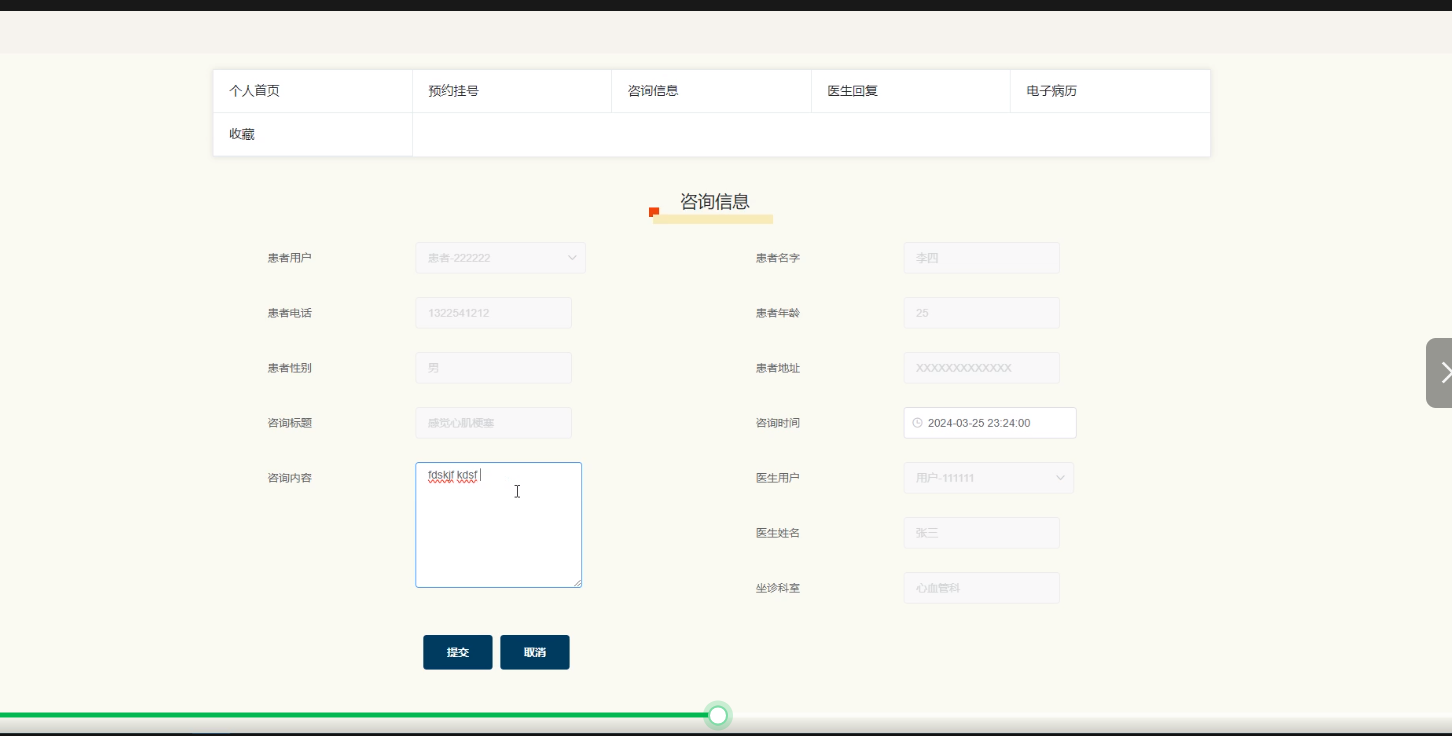Screen dimensions: 1452x736
Task: Click the 咨询信息 page heading
Action: click(x=714, y=202)
